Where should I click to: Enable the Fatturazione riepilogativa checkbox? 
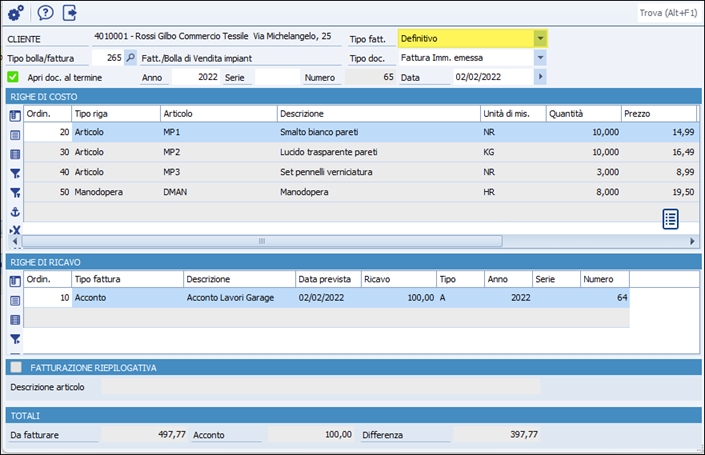[x=15, y=367]
